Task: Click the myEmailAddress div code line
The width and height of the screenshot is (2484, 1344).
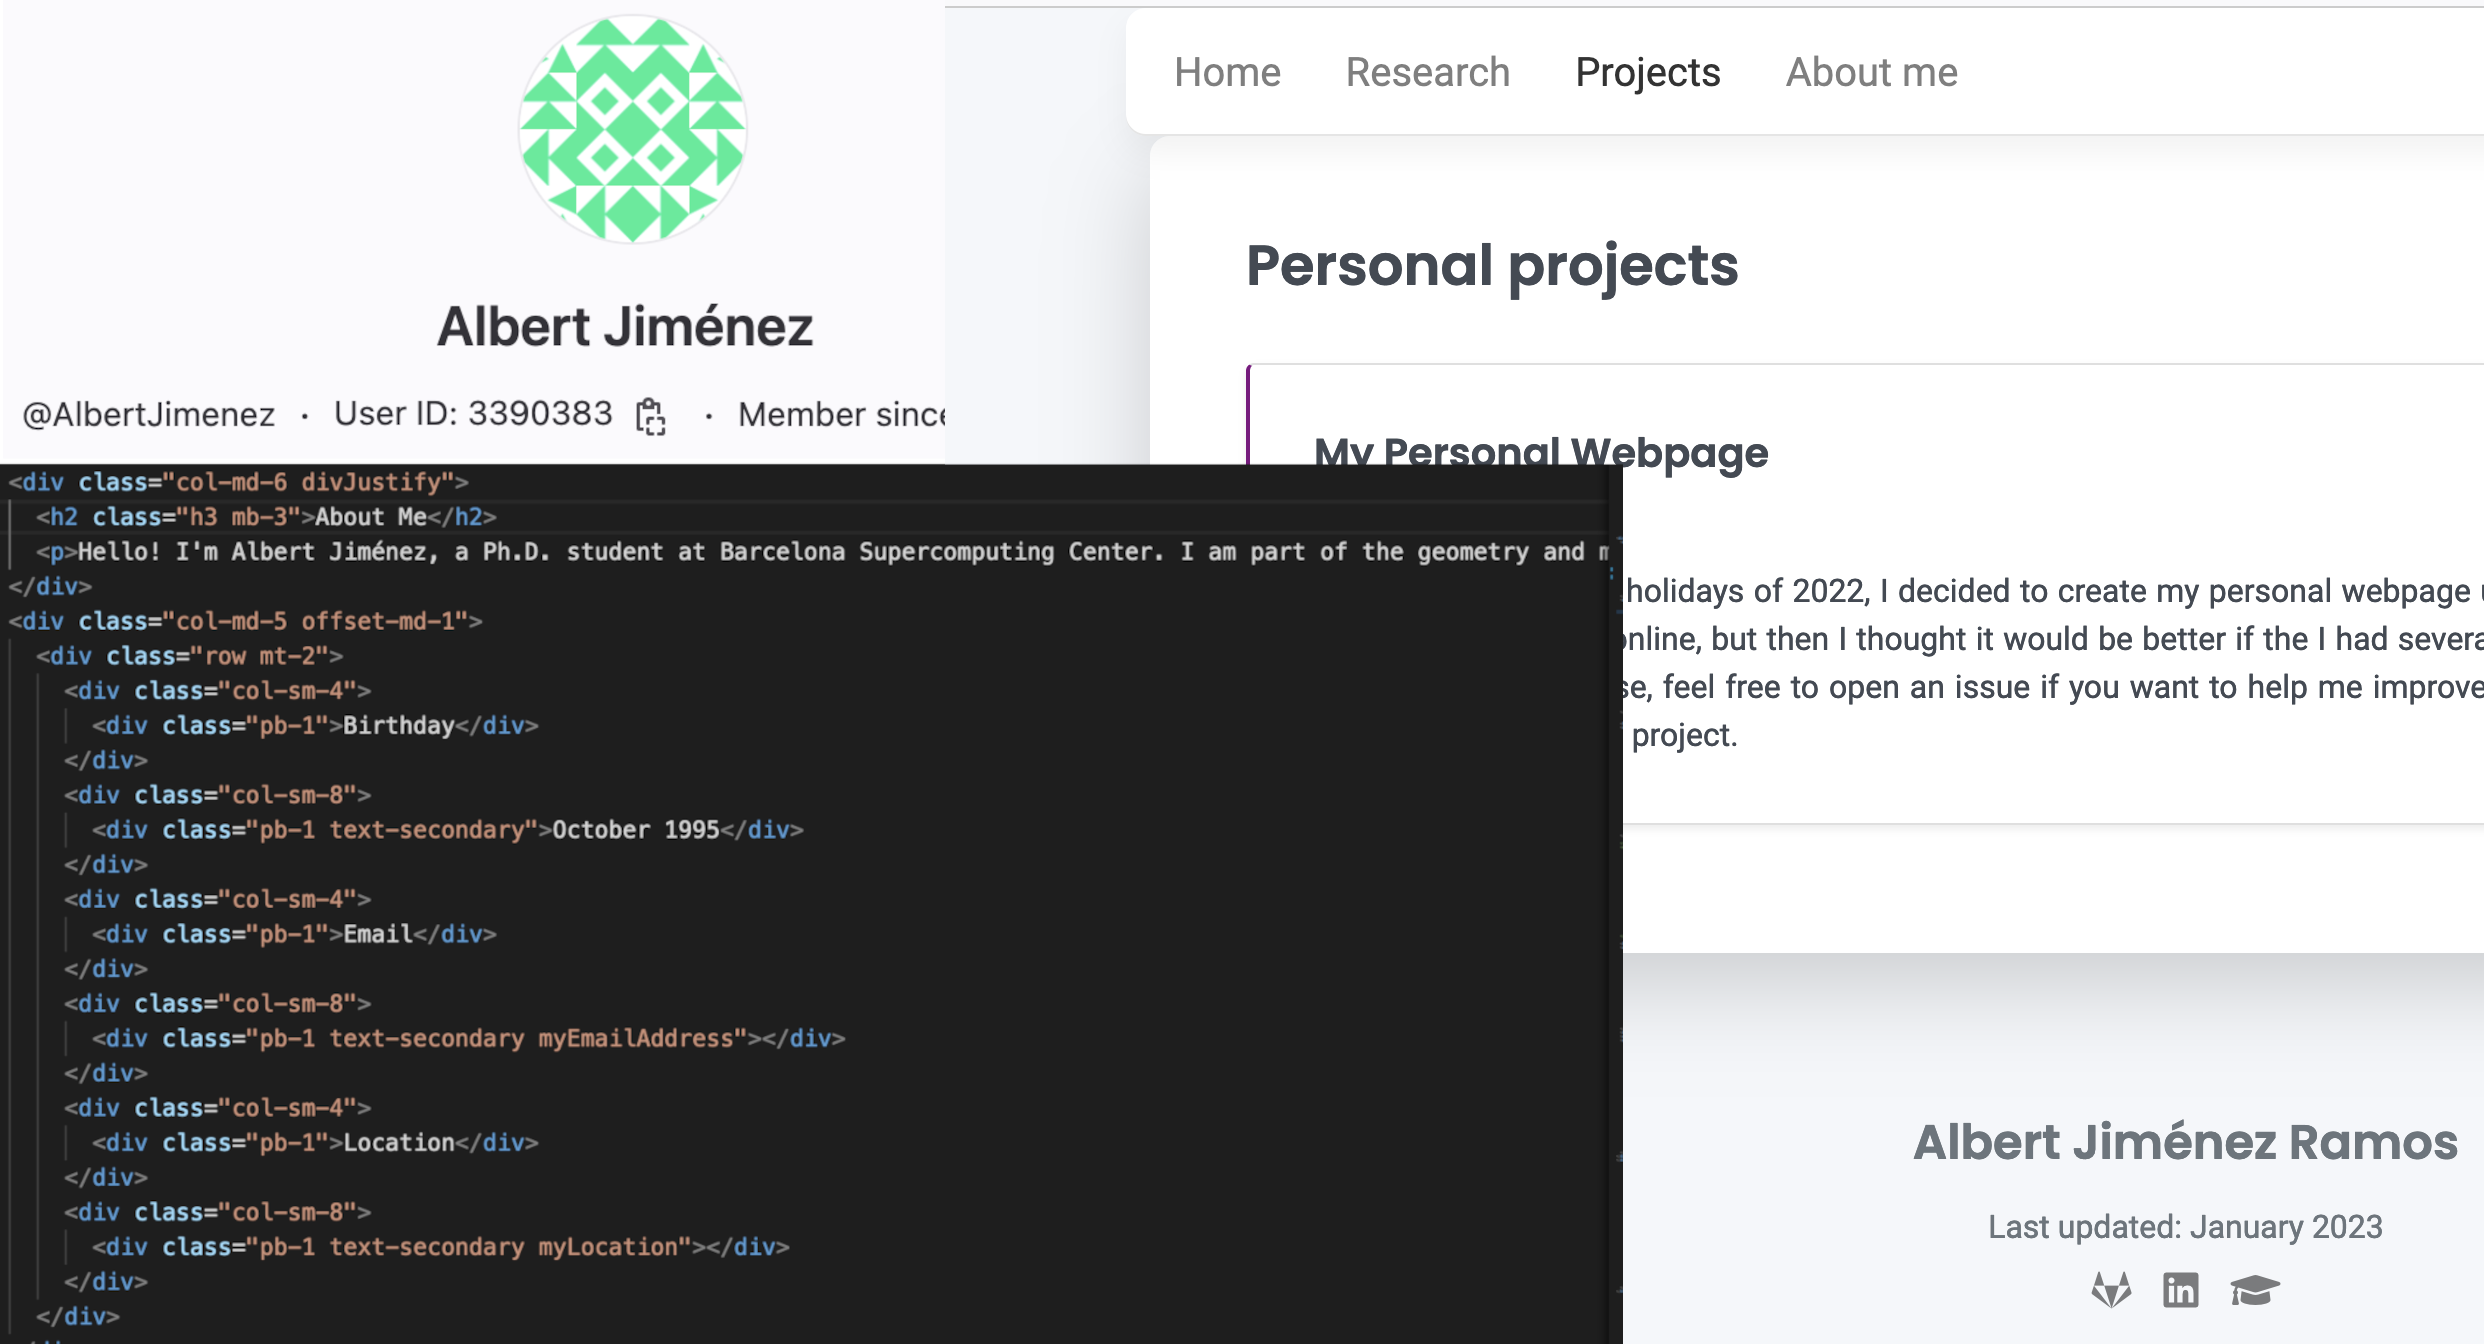Action: (x=468, y=1039)
